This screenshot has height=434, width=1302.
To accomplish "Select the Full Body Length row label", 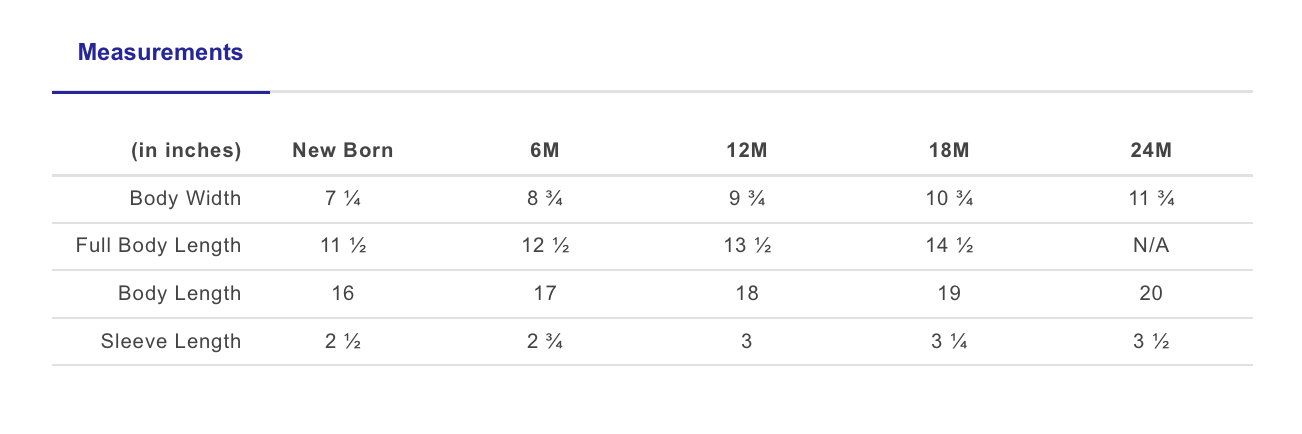I will [x=158, y=245].
